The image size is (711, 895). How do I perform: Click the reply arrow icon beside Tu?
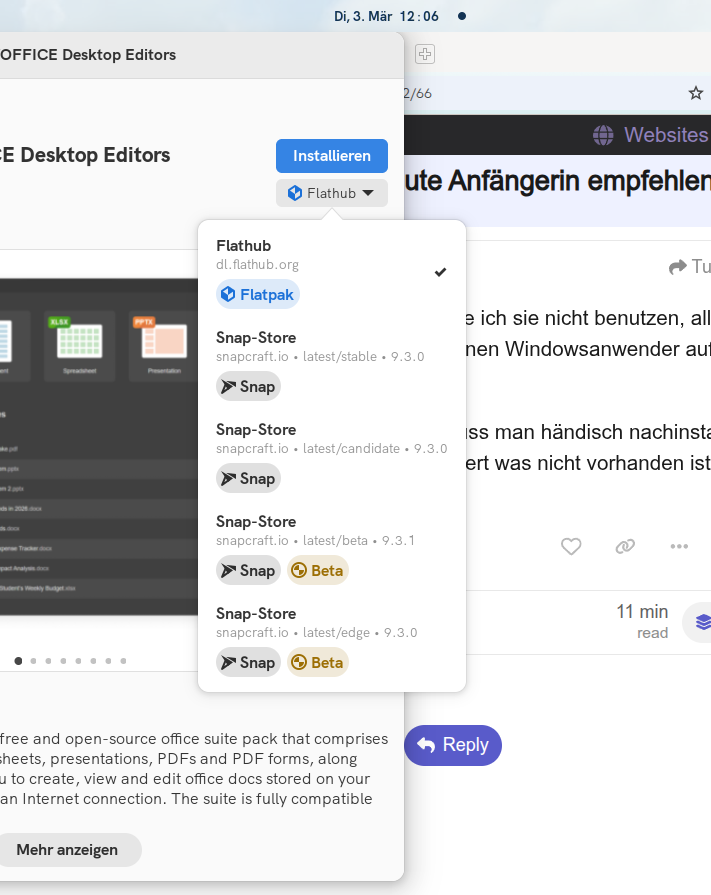(678, 267)
